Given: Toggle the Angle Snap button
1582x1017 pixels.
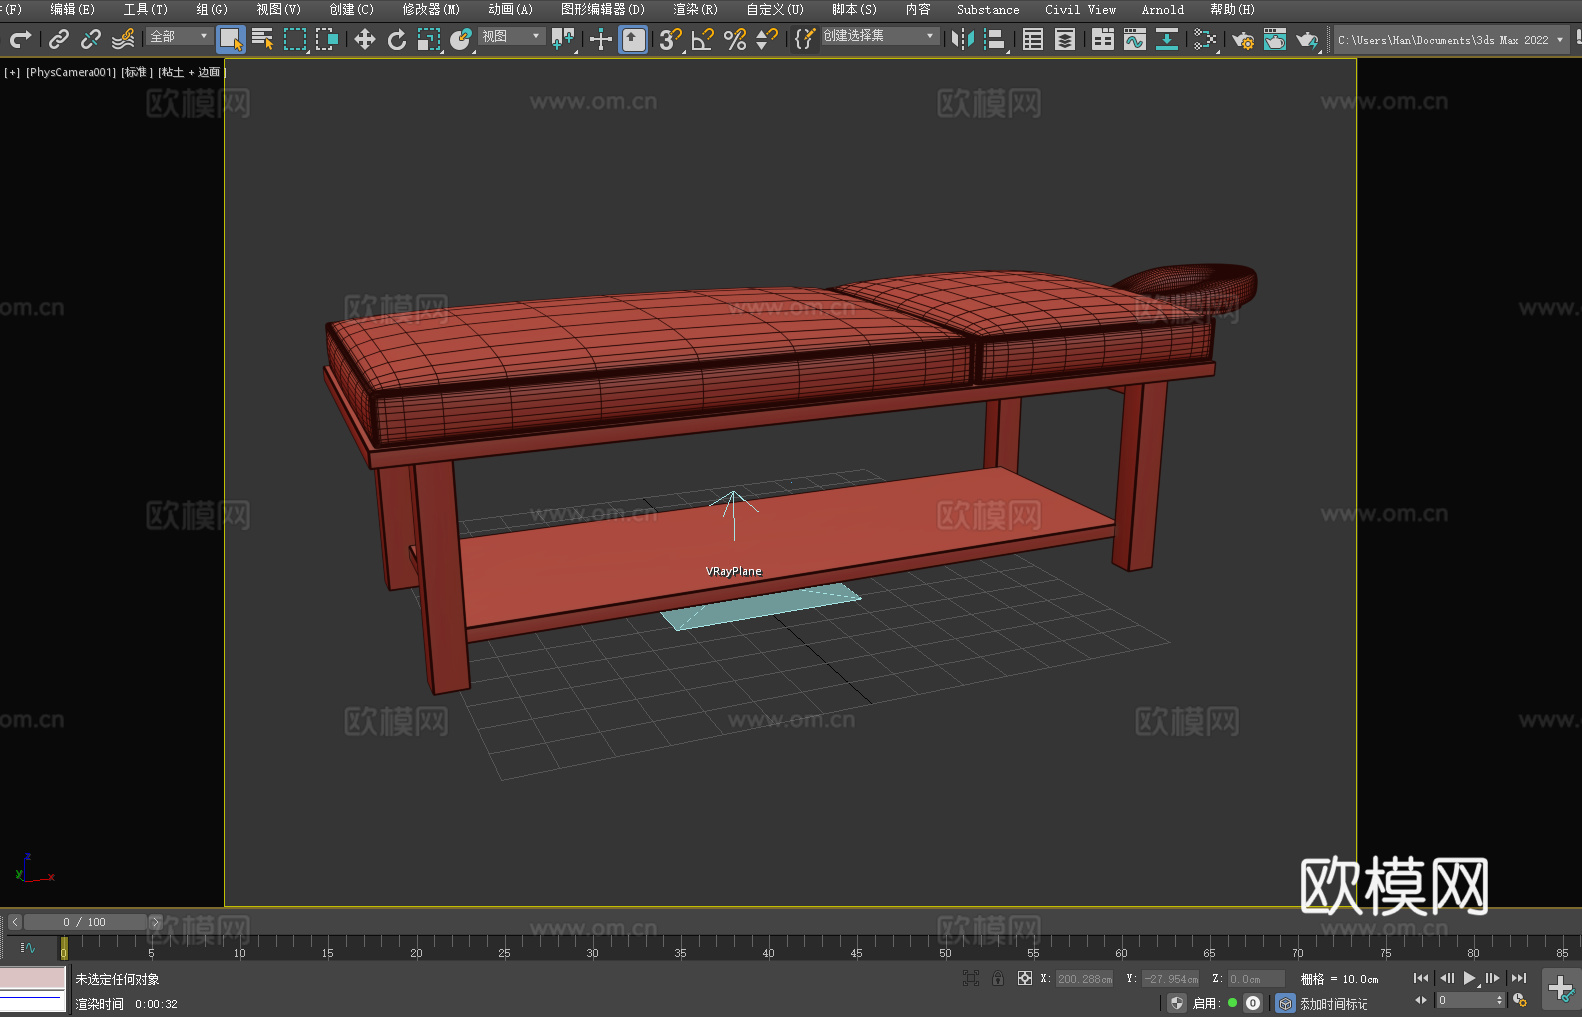Looking at the screenshot, I should pos(703,39).
